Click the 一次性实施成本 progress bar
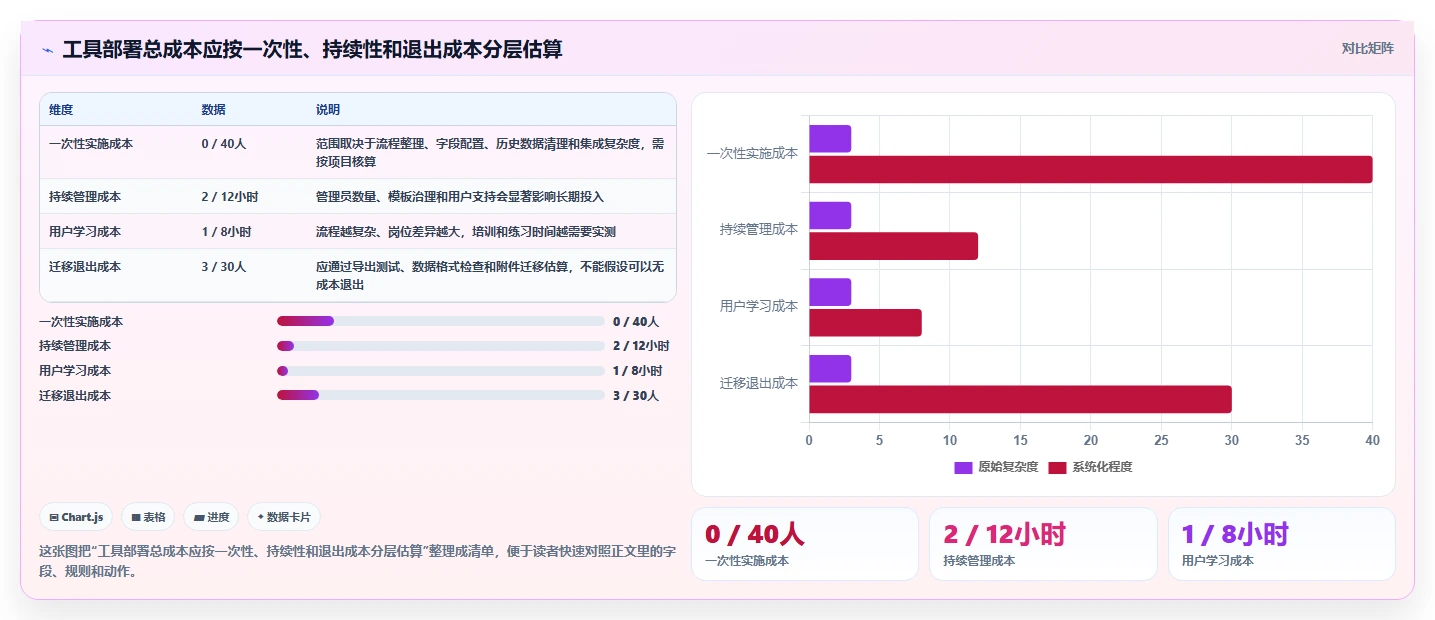Screen dimensions: 1435x620 click(x=441, y=321)
